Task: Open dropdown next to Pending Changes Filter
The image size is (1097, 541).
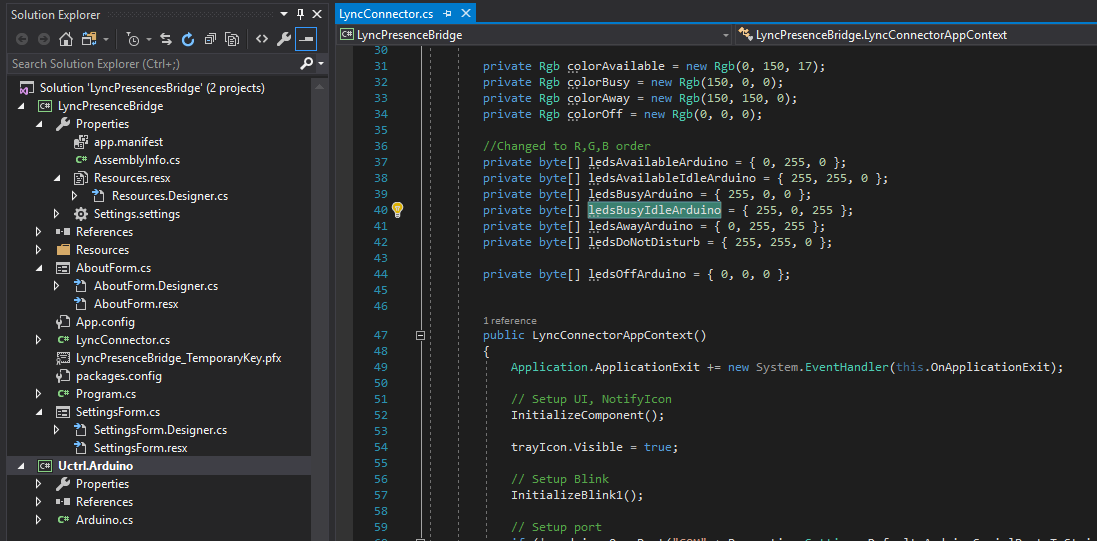Action: 149,39
